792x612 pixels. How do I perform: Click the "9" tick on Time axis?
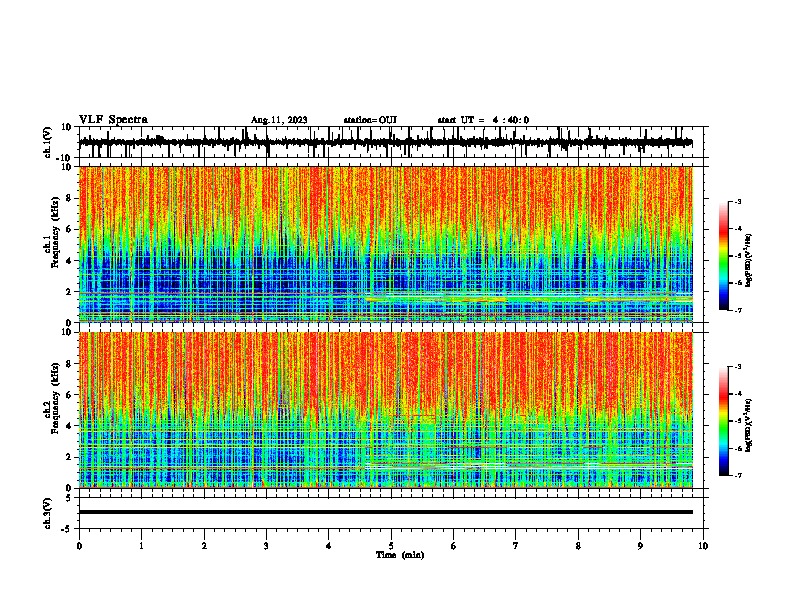(x=640, y=546)
